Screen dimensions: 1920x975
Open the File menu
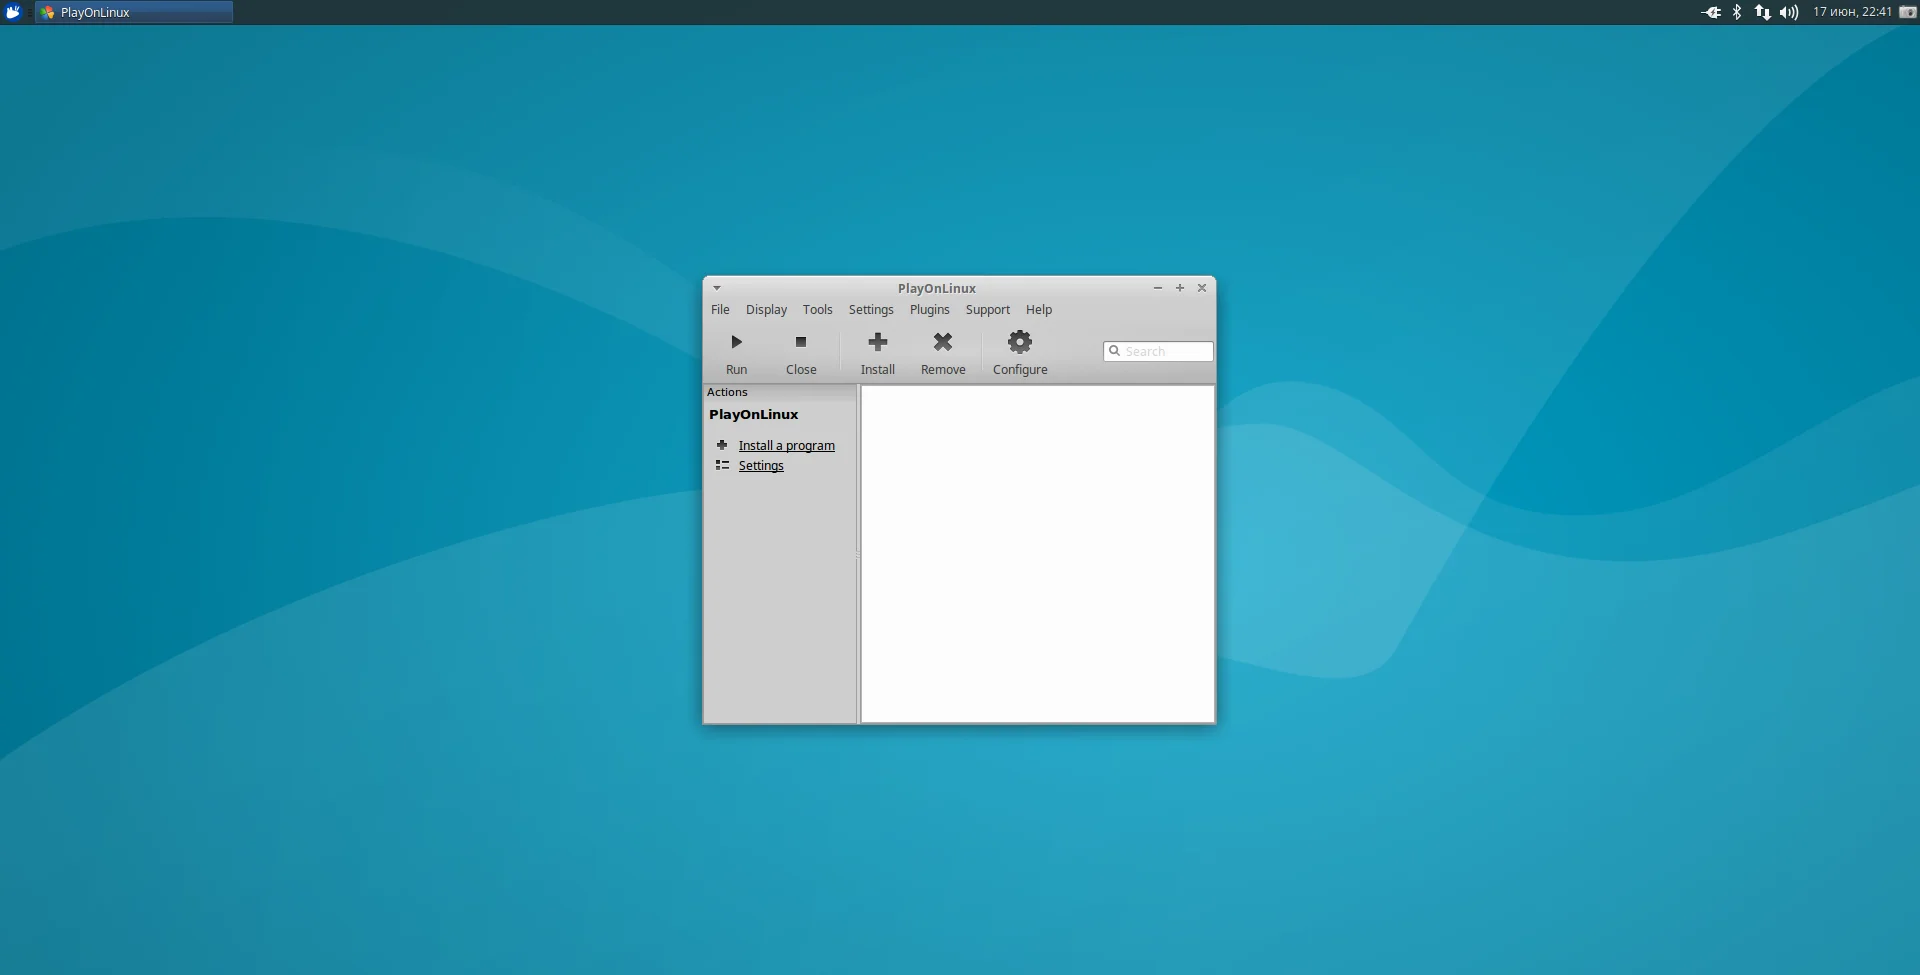tap(720, 310)
